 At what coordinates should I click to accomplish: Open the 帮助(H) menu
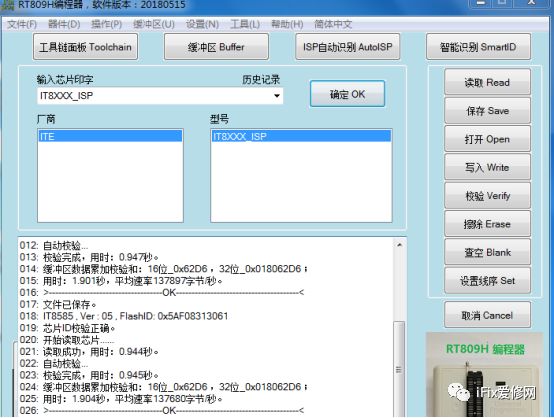pyautogui.click(x=287, y=24)
